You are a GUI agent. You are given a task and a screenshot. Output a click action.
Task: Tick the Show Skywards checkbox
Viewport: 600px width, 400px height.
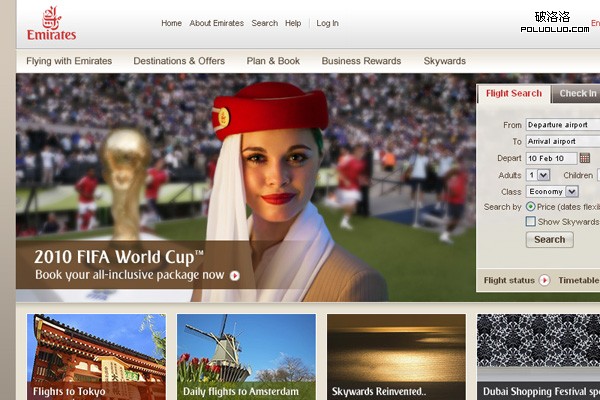pos(530,221)
